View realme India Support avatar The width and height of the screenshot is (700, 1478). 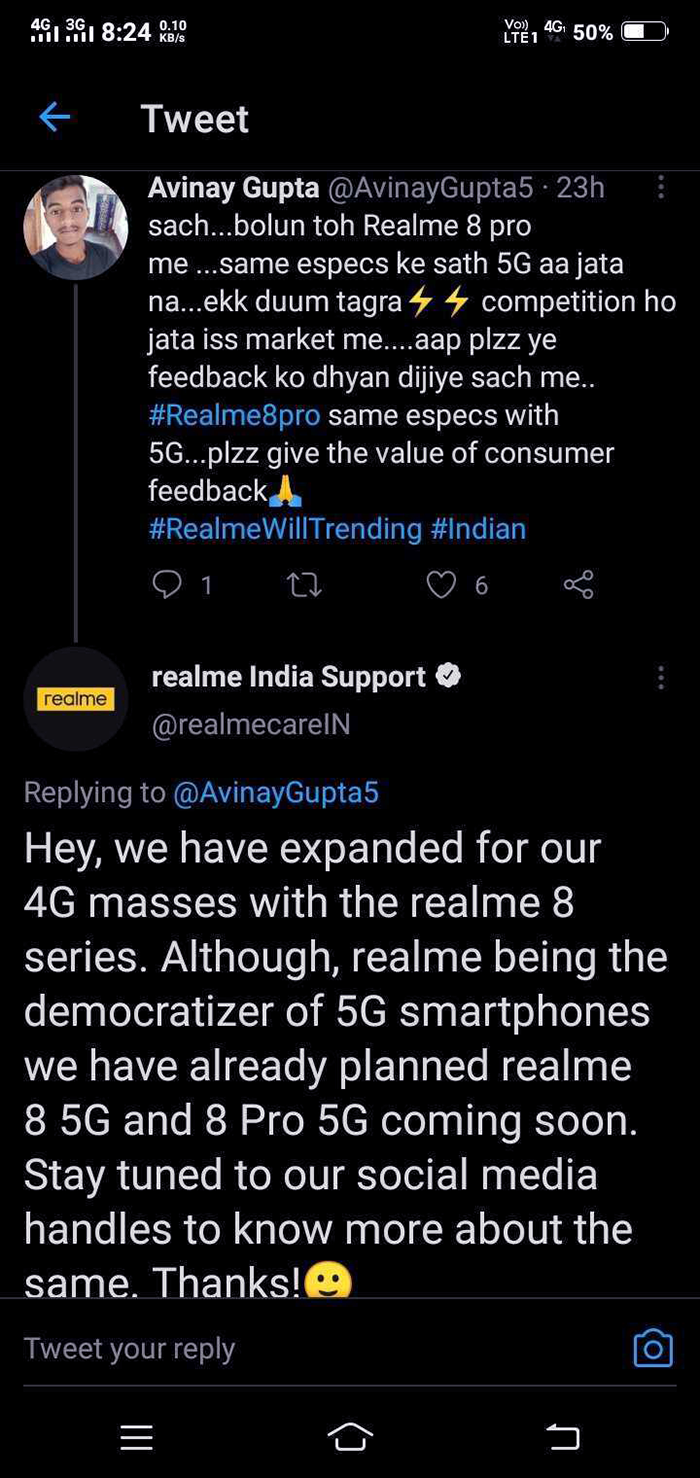(76, 699)
